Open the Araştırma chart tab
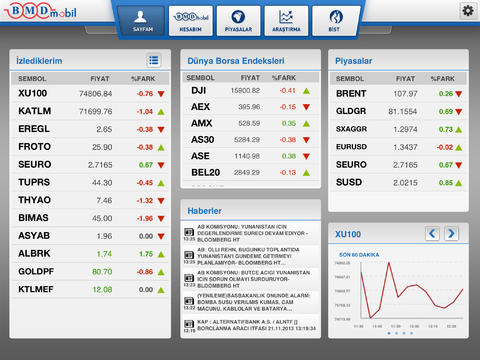 pos(286,20)
